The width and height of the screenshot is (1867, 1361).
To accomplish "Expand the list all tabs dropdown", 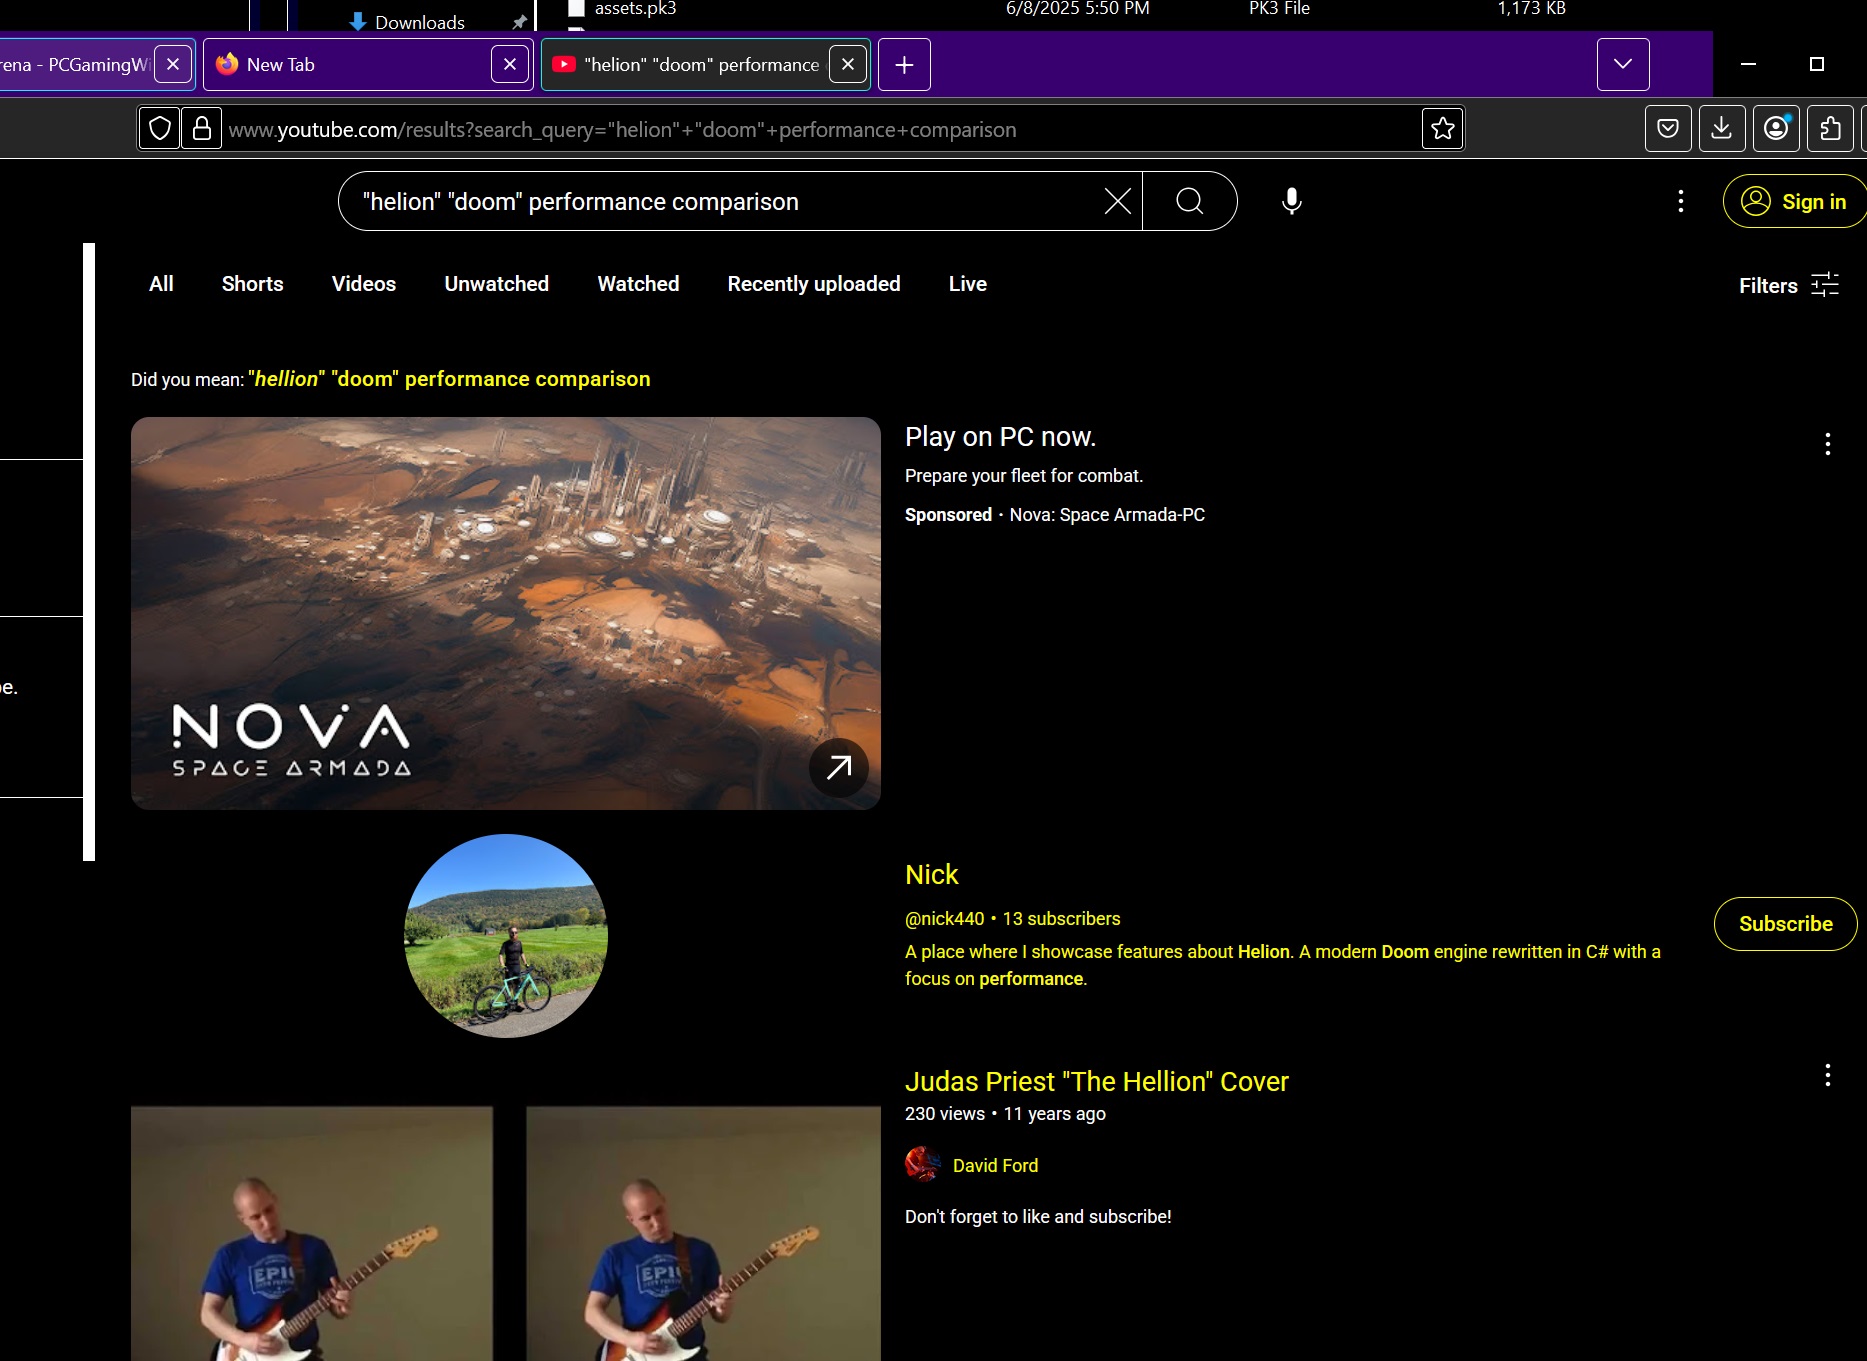I will click(x=1622, y=64).
